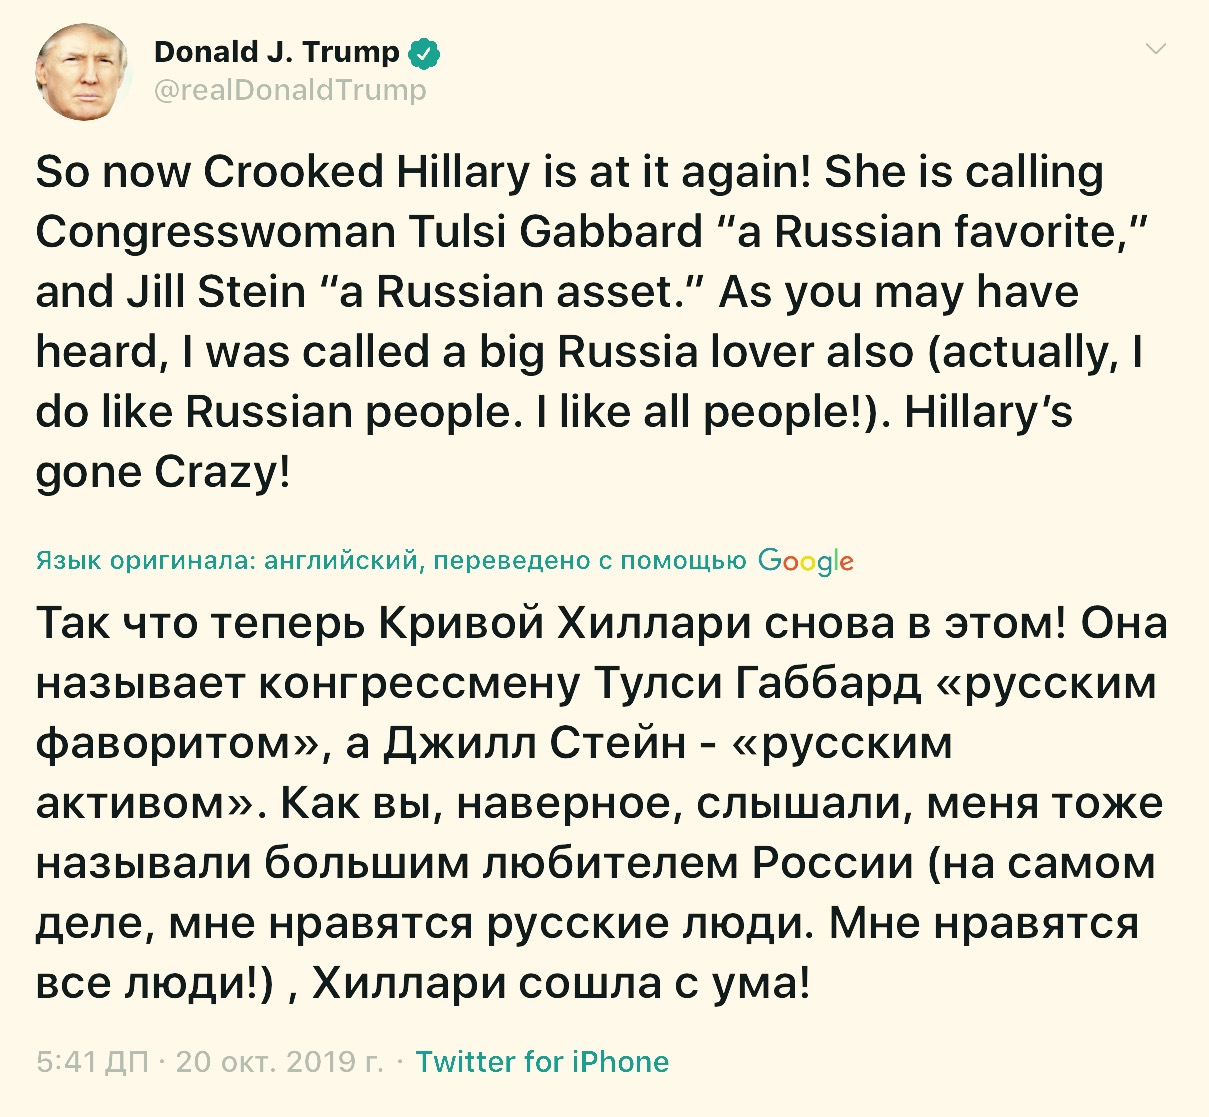
Task: Open the @realDonaldTrump handle link
Action: (290, 90)
